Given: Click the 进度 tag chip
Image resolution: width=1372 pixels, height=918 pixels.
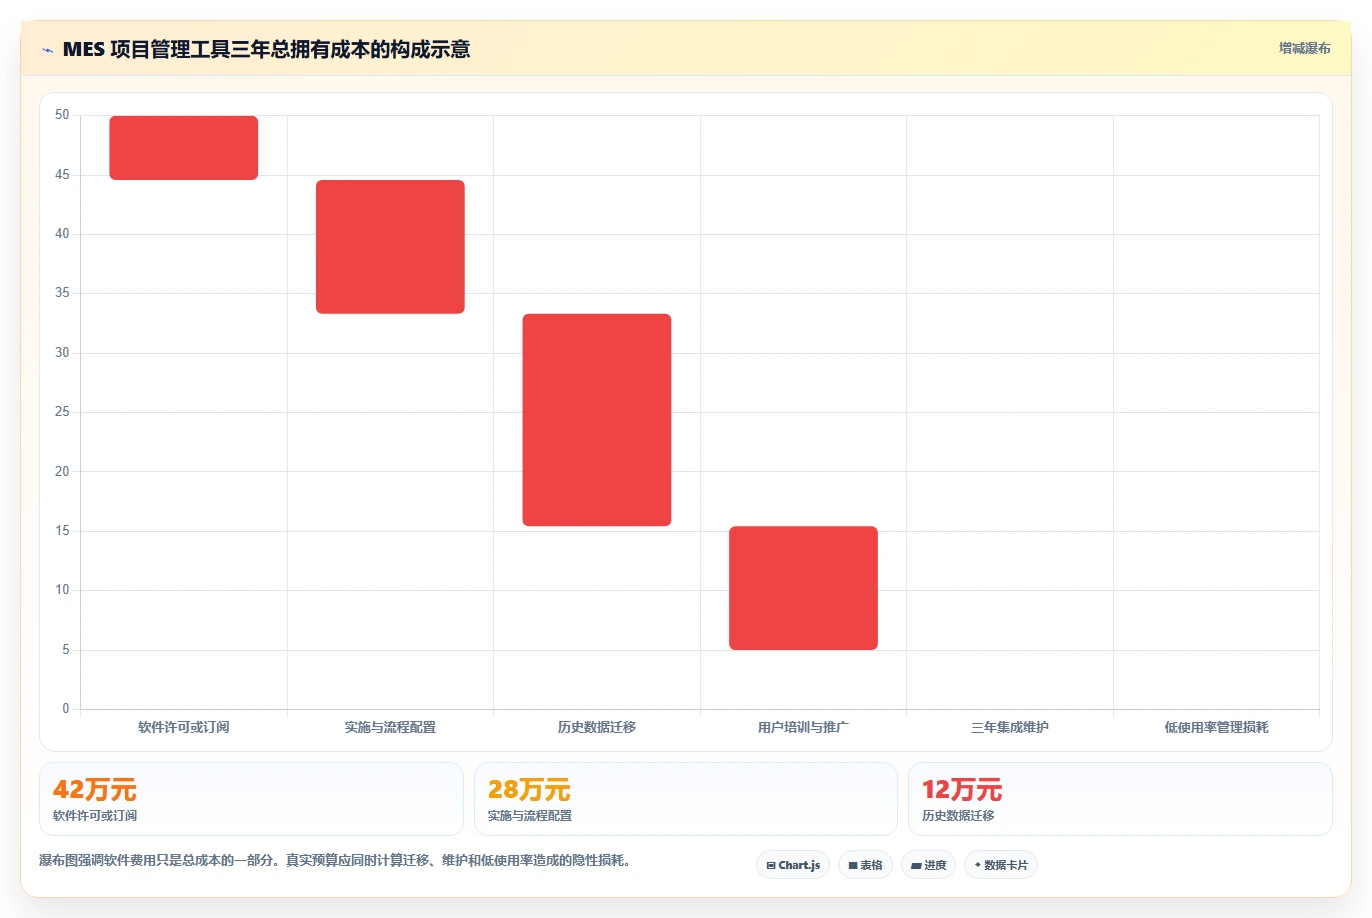Looking at the screenshot, I should click(x=928, y=865).
